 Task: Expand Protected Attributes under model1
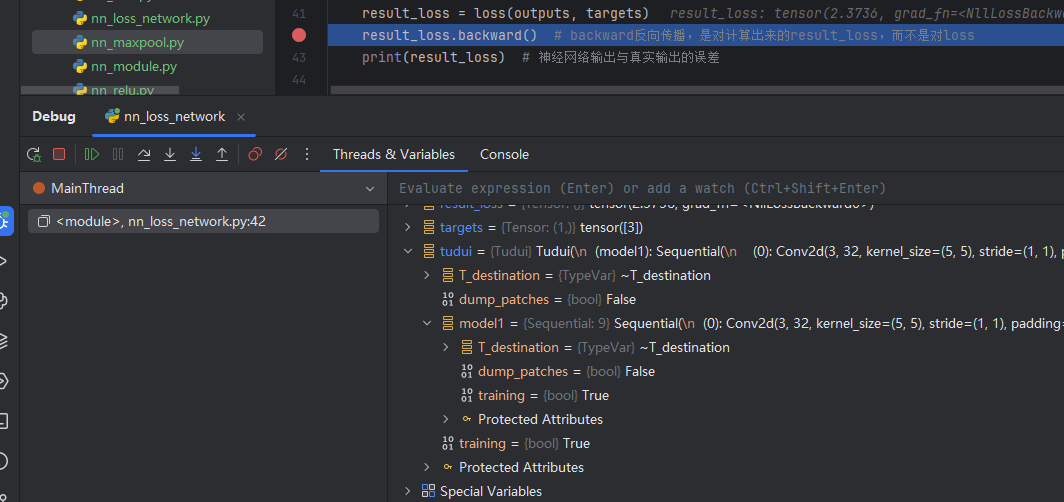[x=446, y=419]
